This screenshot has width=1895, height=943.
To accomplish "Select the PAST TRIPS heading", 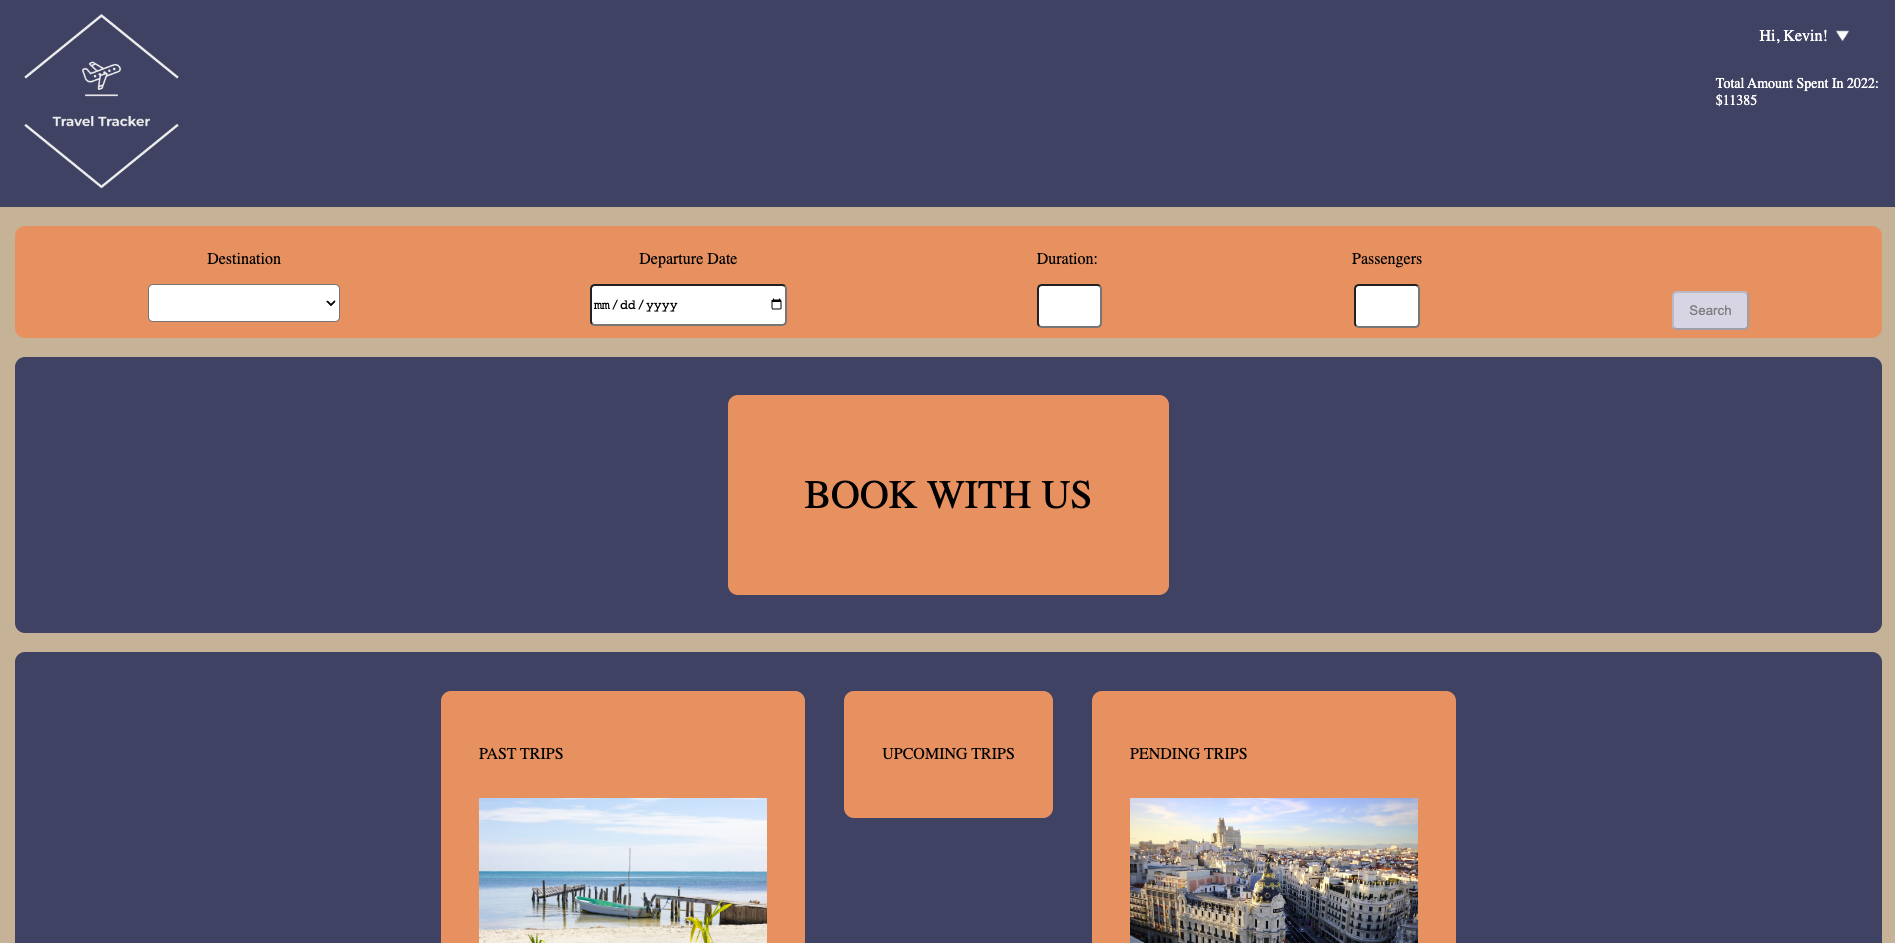I will pos(520,753).
